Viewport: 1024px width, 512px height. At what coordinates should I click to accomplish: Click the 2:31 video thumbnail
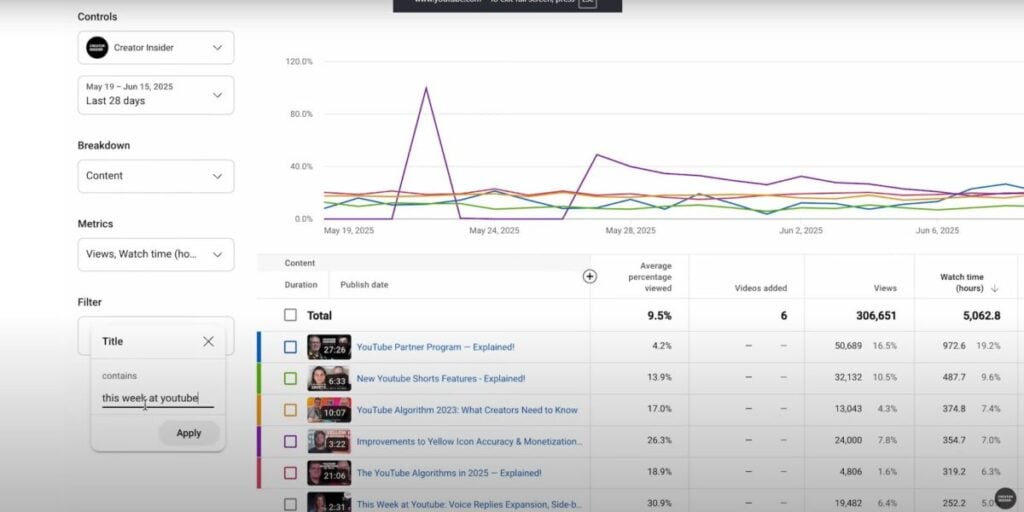329,502
